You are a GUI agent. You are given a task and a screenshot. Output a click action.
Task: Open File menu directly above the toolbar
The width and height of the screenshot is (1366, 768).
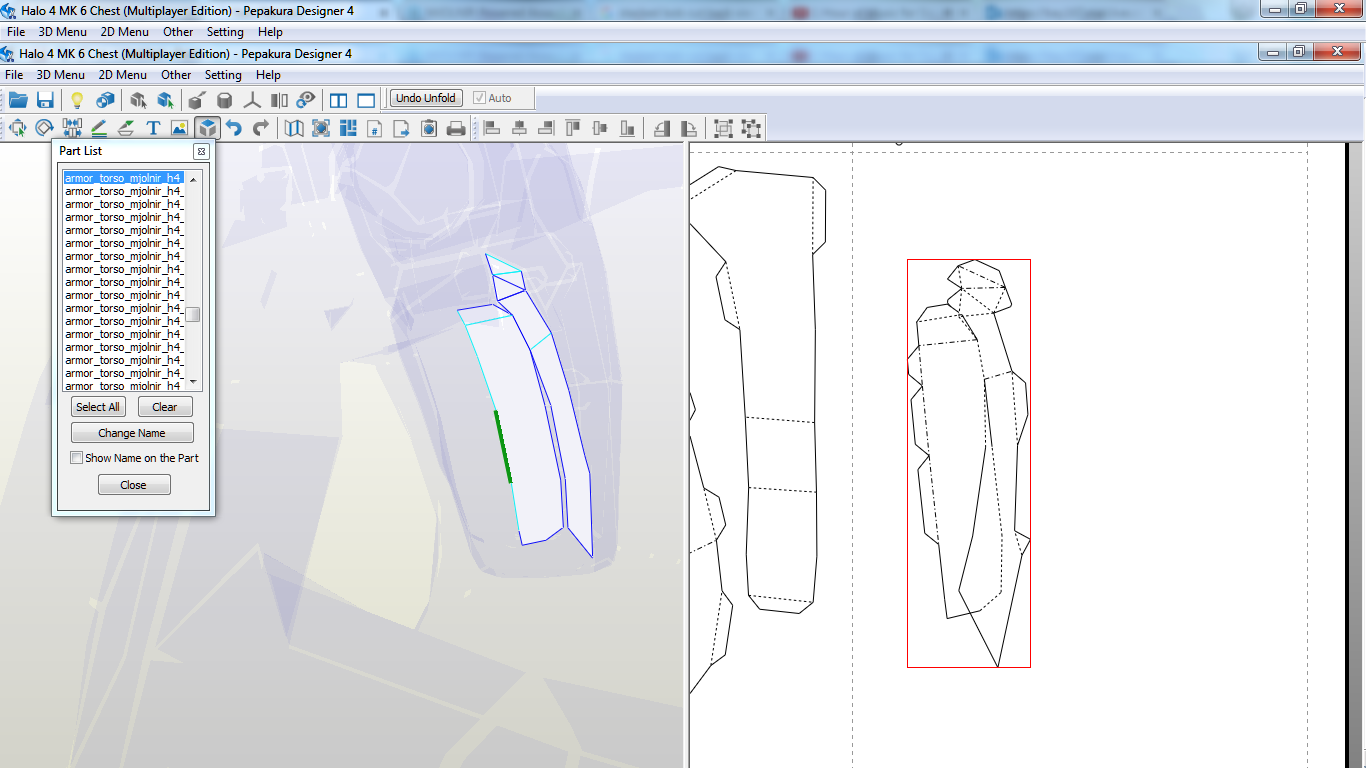[15, 75]
